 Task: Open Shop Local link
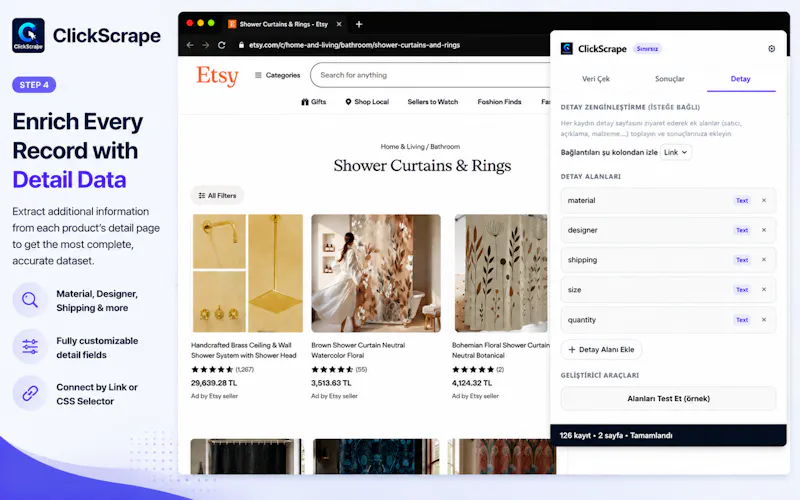point(367,102)
